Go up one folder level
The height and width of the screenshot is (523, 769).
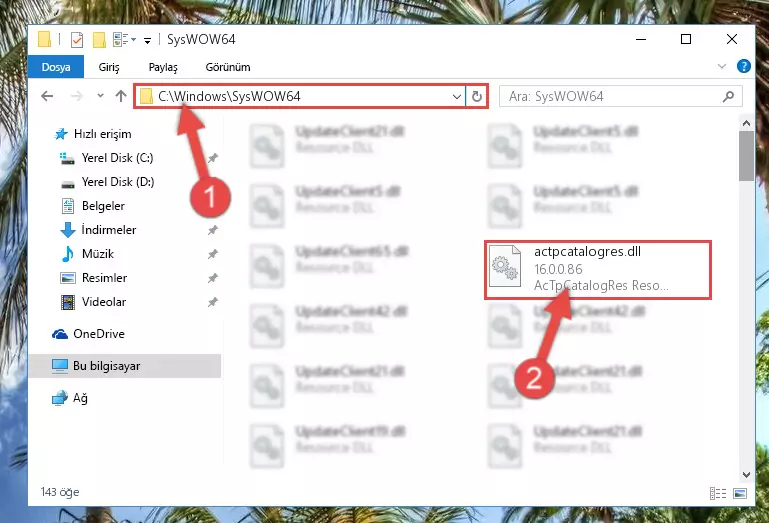click(x=121, y=96)
